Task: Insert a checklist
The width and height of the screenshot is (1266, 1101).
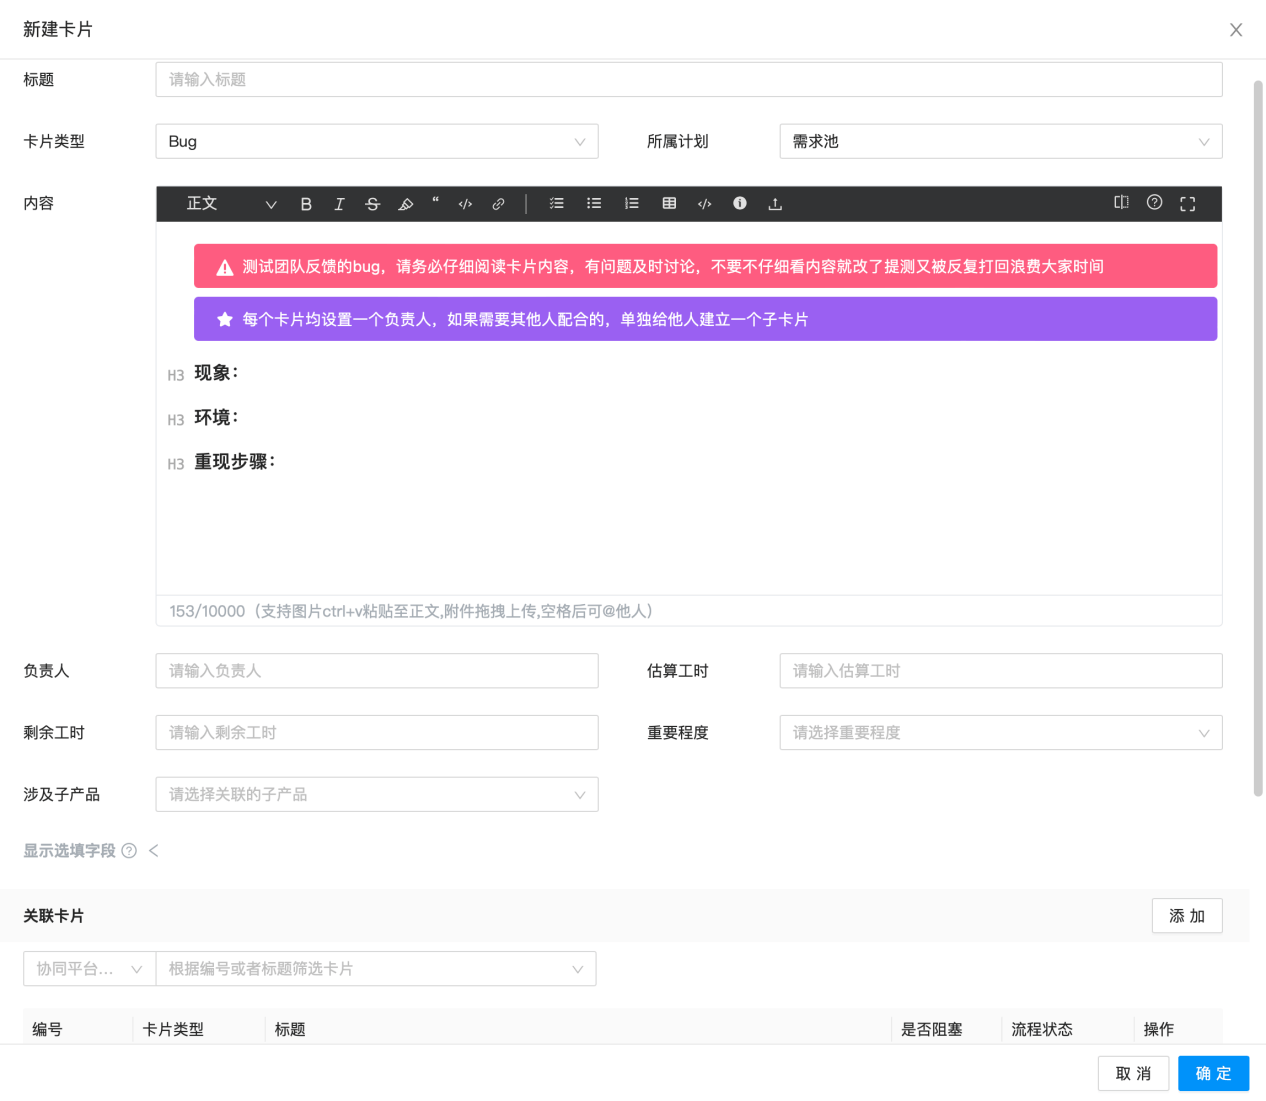Action: point(557,204)
